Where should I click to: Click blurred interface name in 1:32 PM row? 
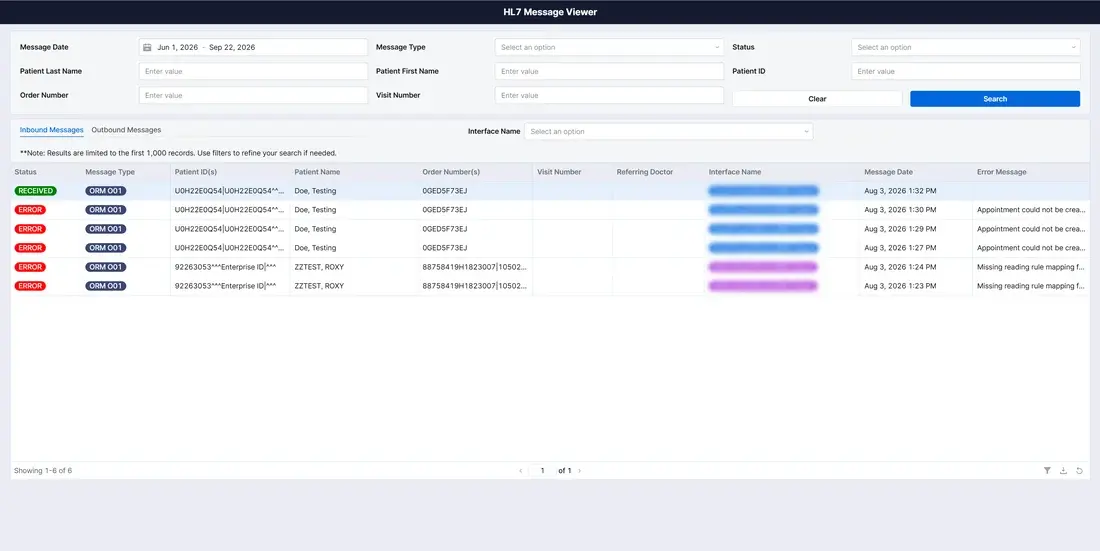coord(763,191)
